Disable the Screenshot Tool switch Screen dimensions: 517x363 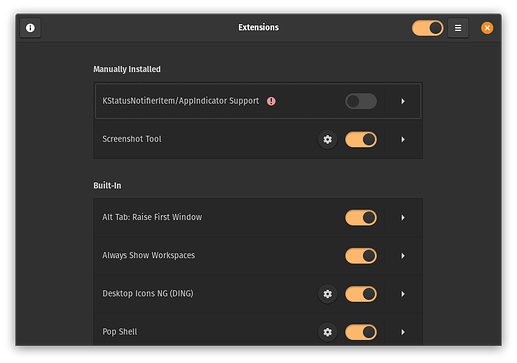click(x=361, y=139)
